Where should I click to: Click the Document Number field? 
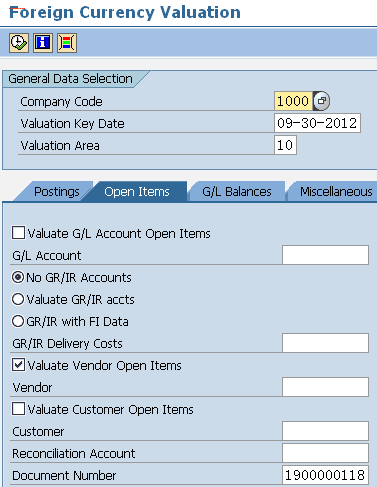(x=325, y=475)
